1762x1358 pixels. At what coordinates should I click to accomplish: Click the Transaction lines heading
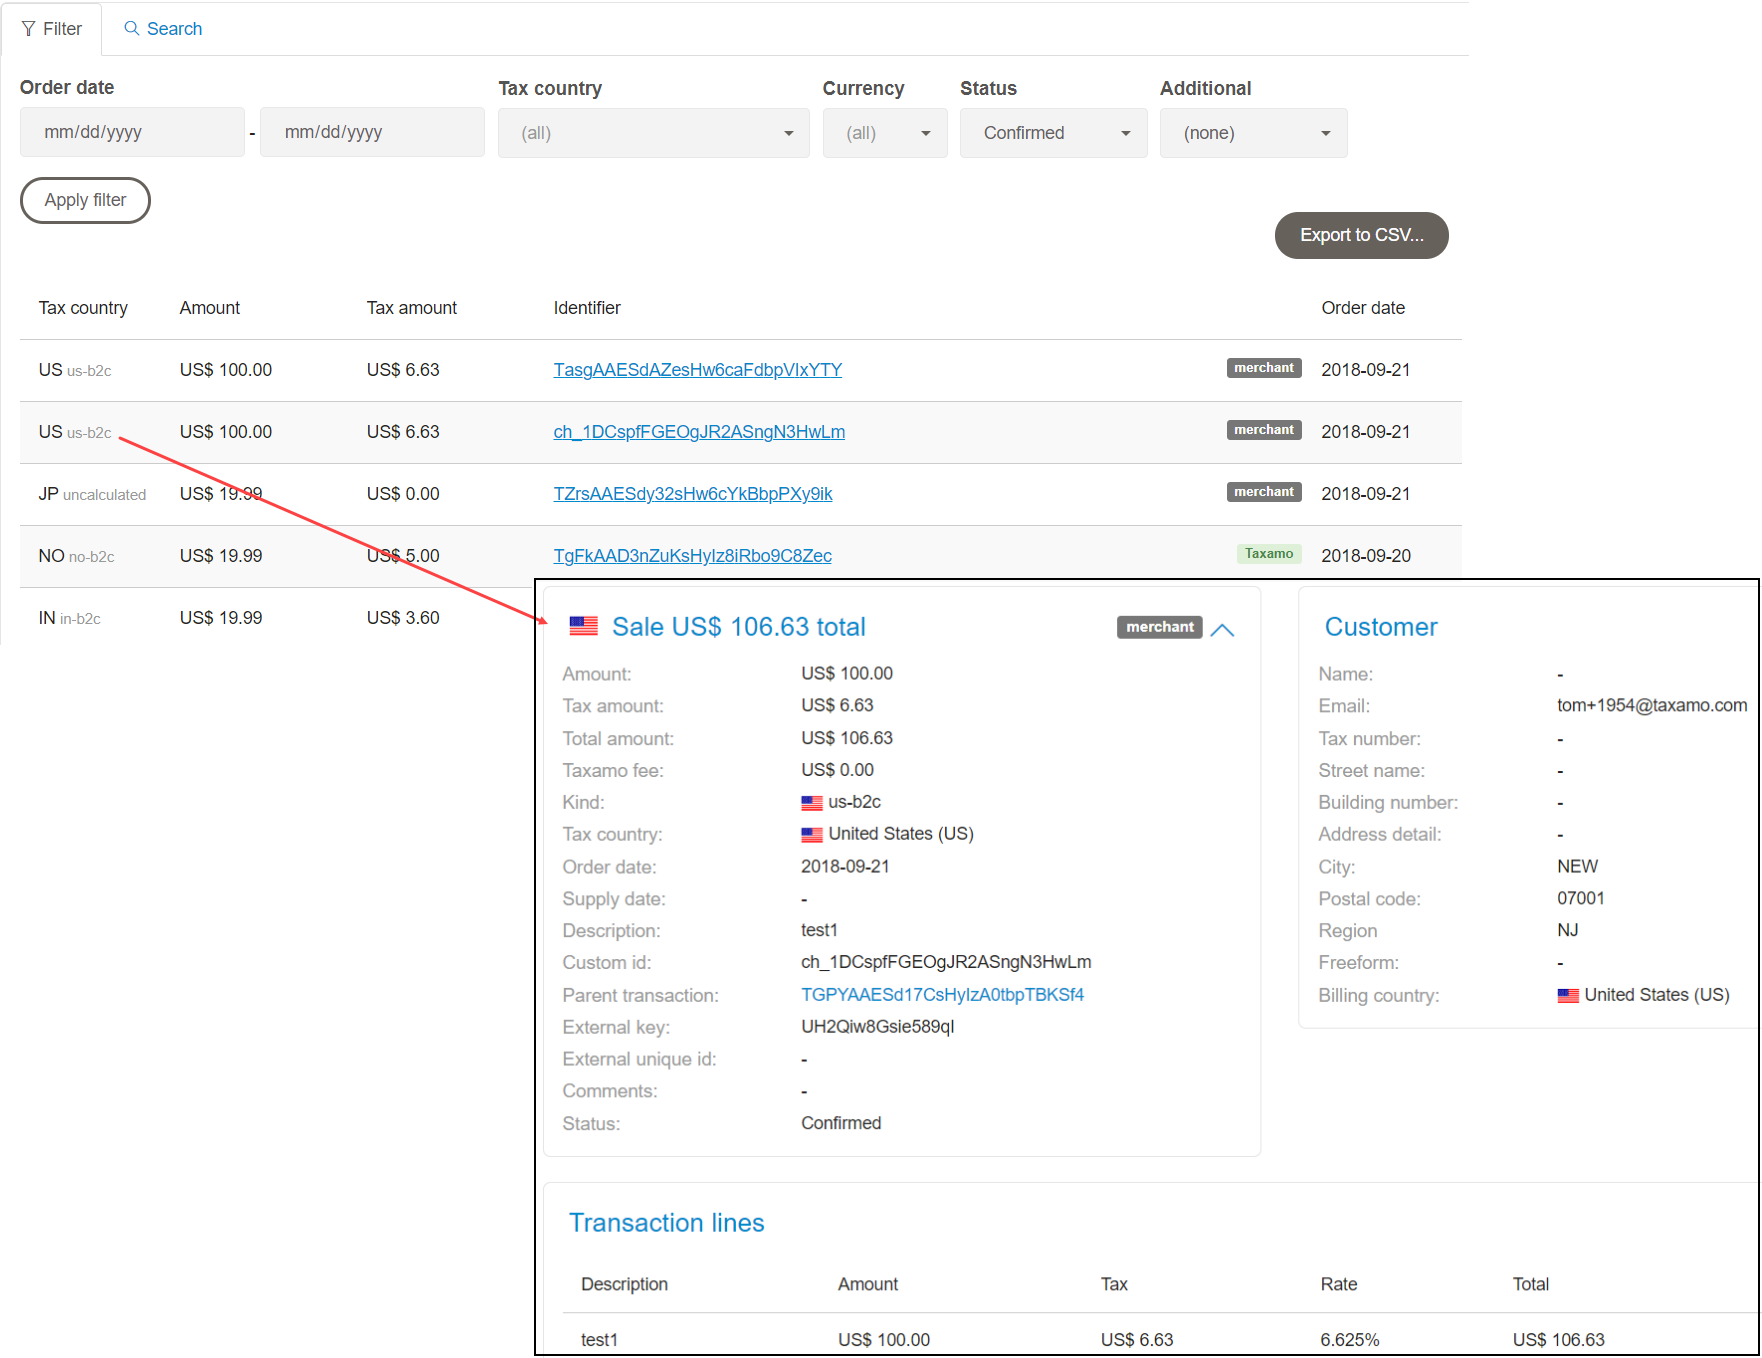pos(666,1223)
